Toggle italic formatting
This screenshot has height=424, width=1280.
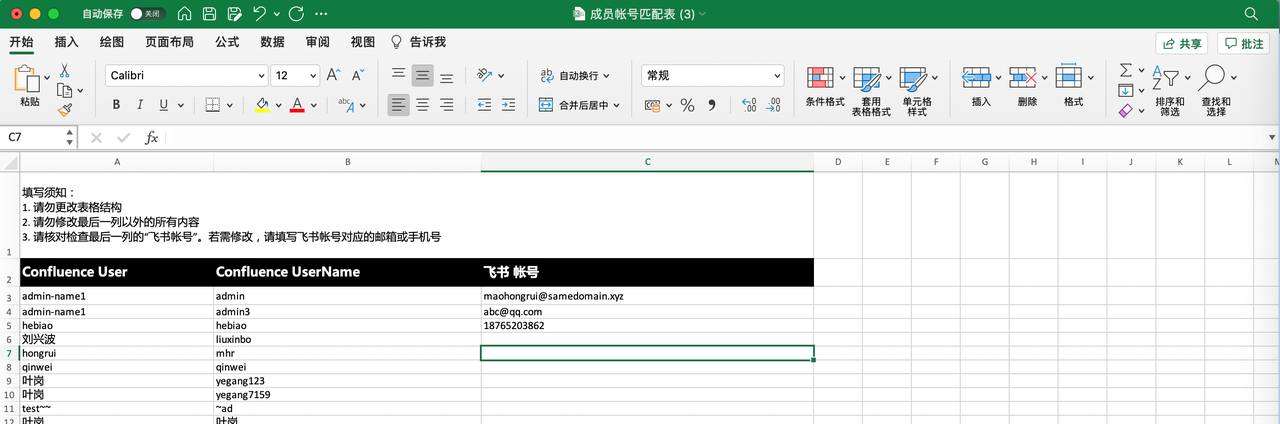[x=140, y=105]
